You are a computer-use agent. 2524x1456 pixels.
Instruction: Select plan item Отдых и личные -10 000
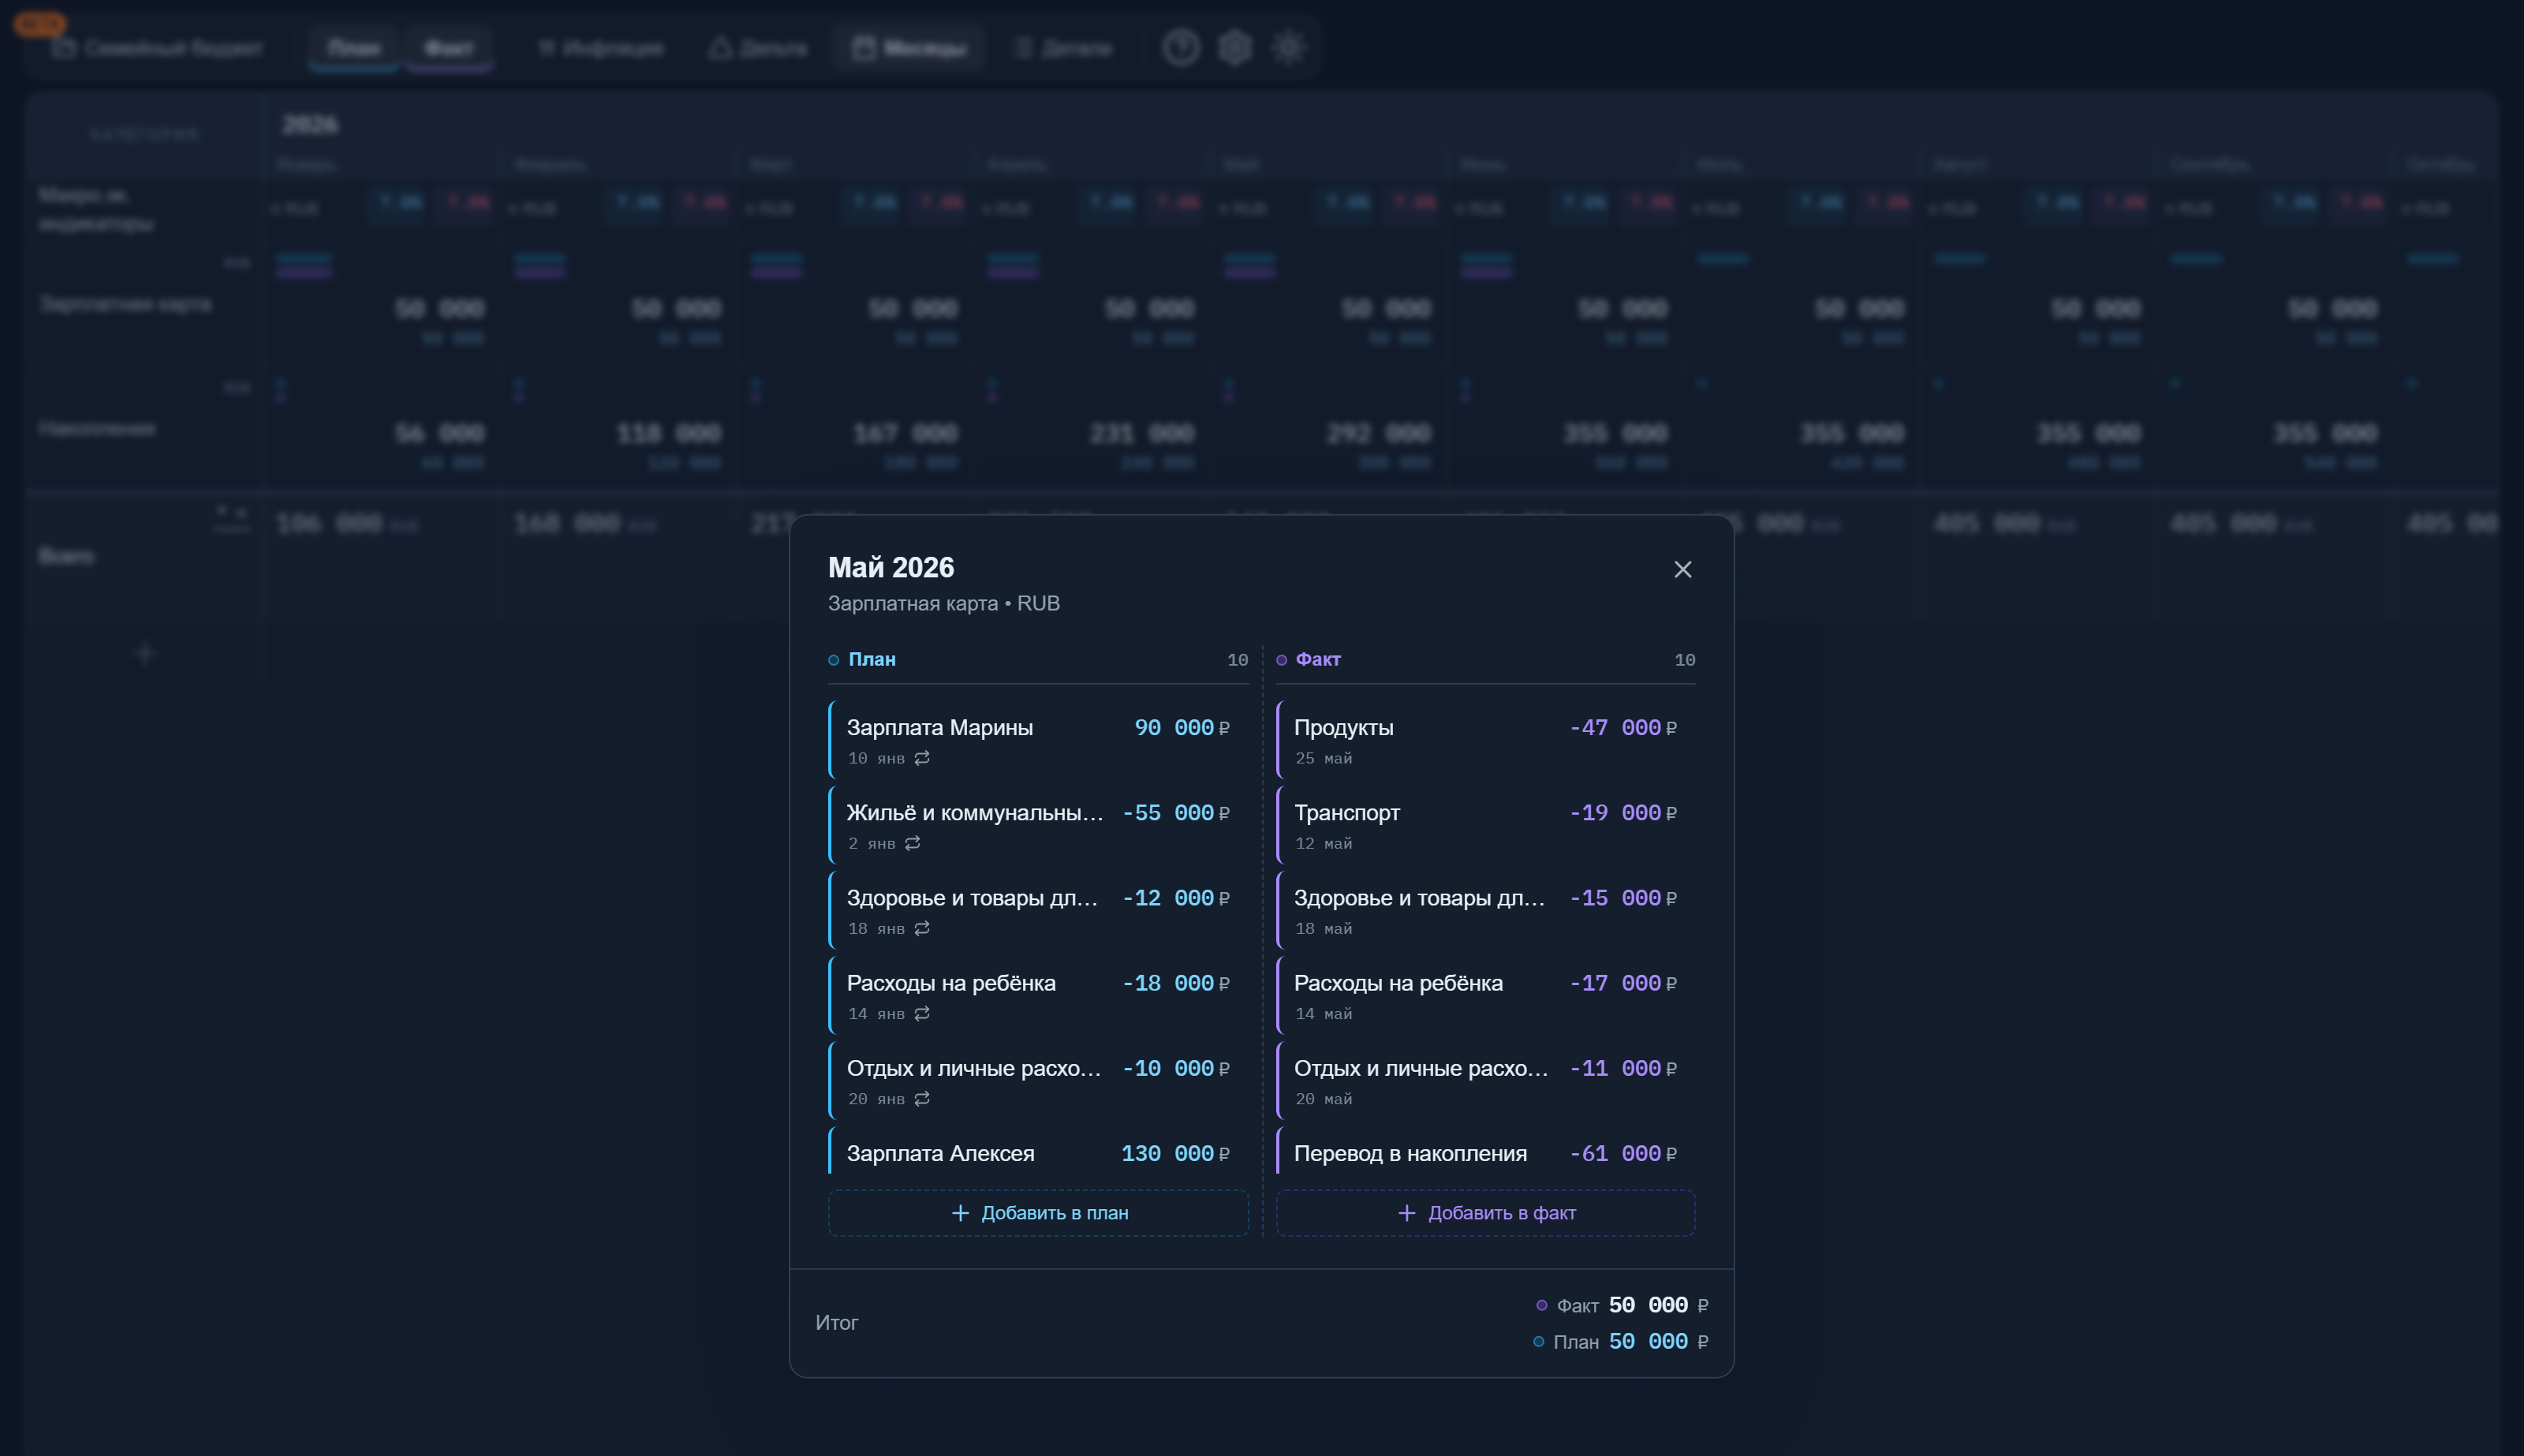coord(1038,1080)
